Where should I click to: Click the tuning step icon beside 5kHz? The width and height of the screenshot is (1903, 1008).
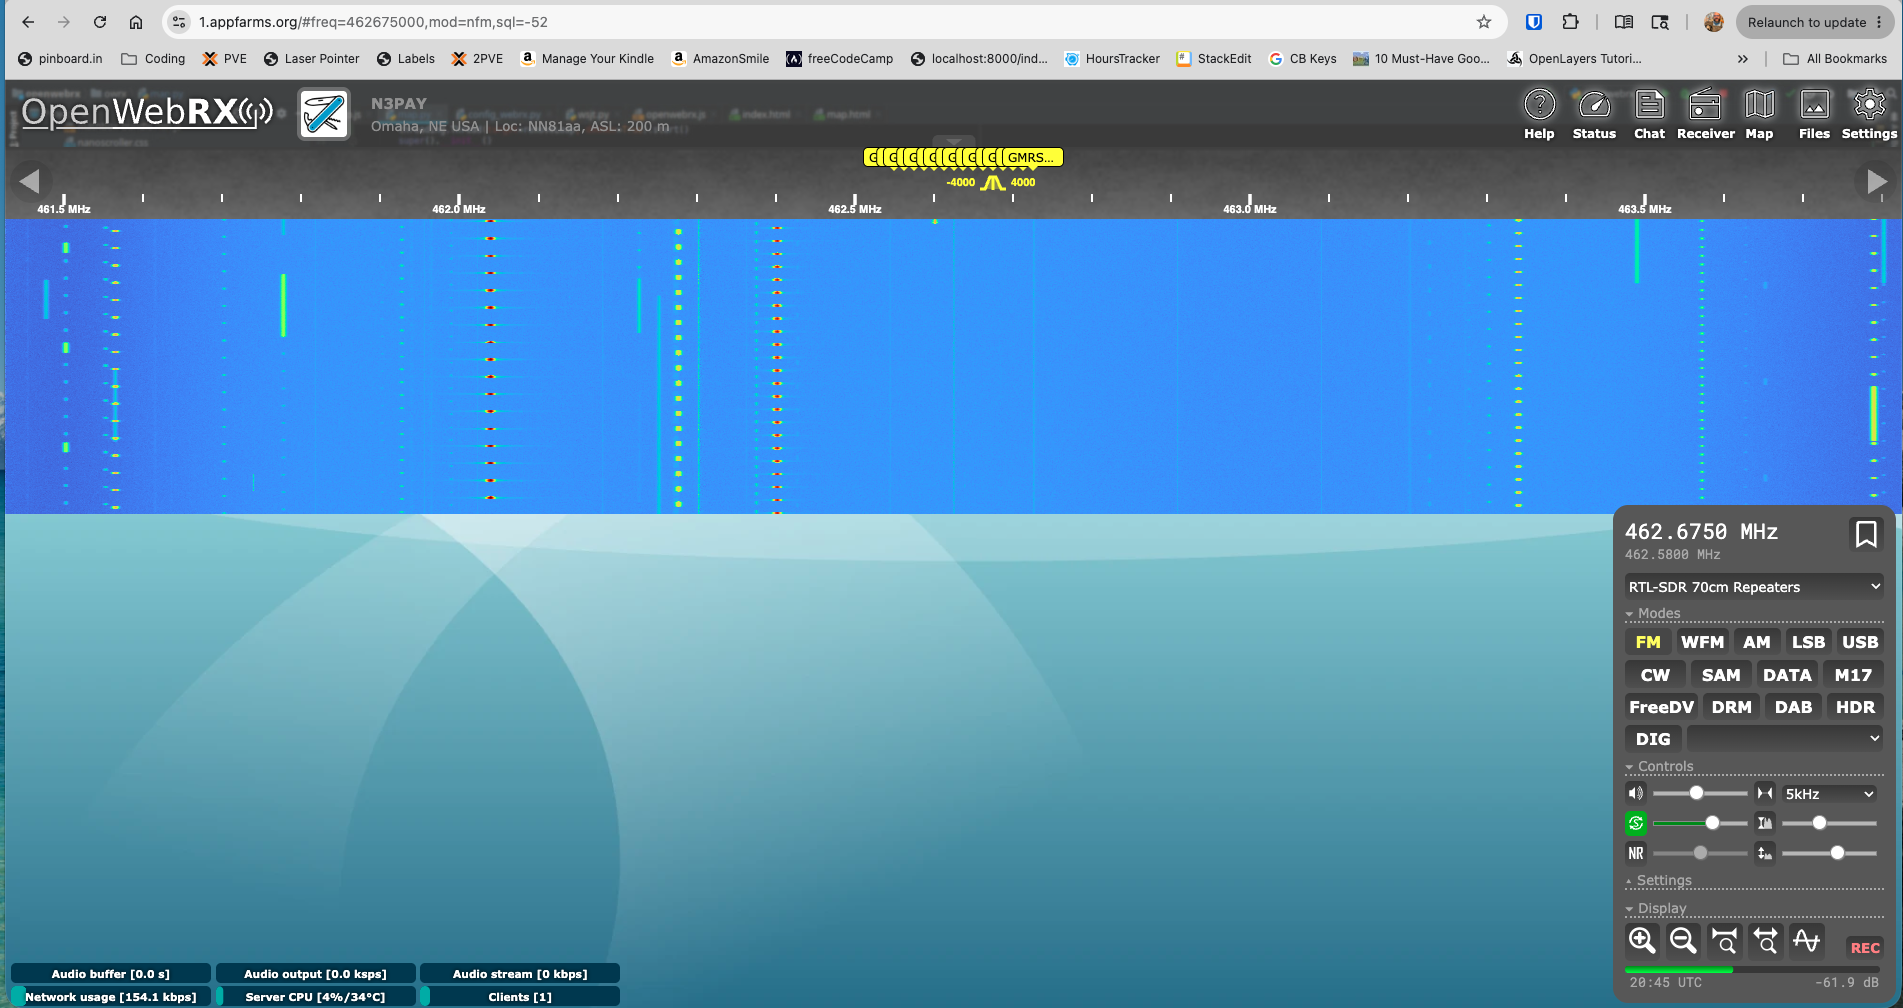pos(1765,793)
